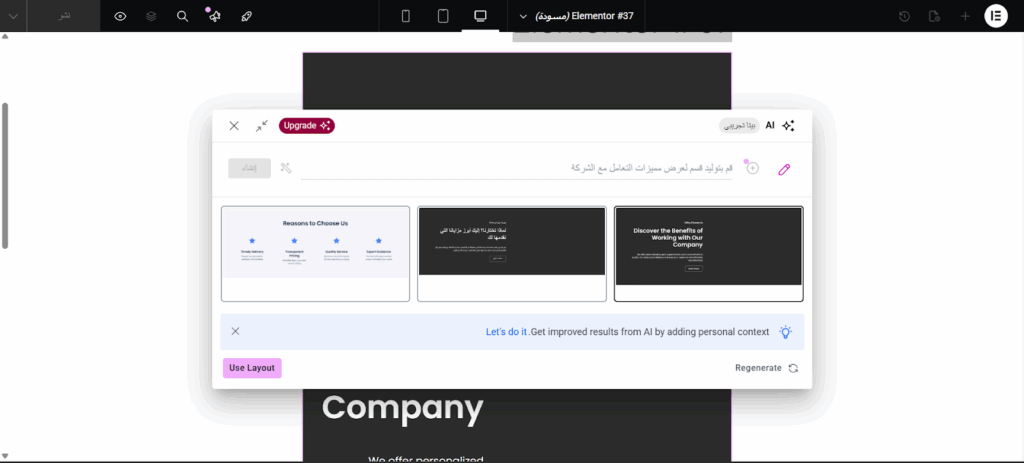This screenshot has height=463, width=1024.
Task: Select the "Reasons to Choose Us" layout thumbnail
Action: click(315, 253)
